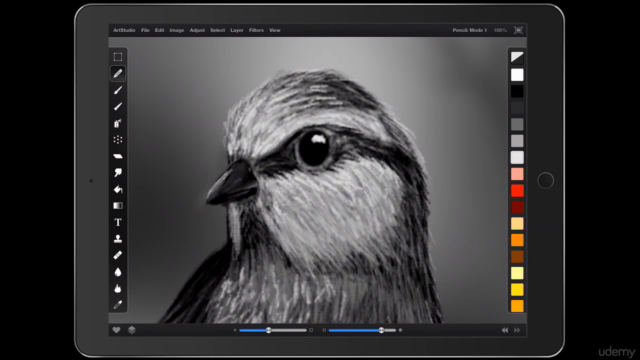The width and height of the screenshot is (640, 360).
Task: Select the wet paint brush tool
Action: [118, 107]
